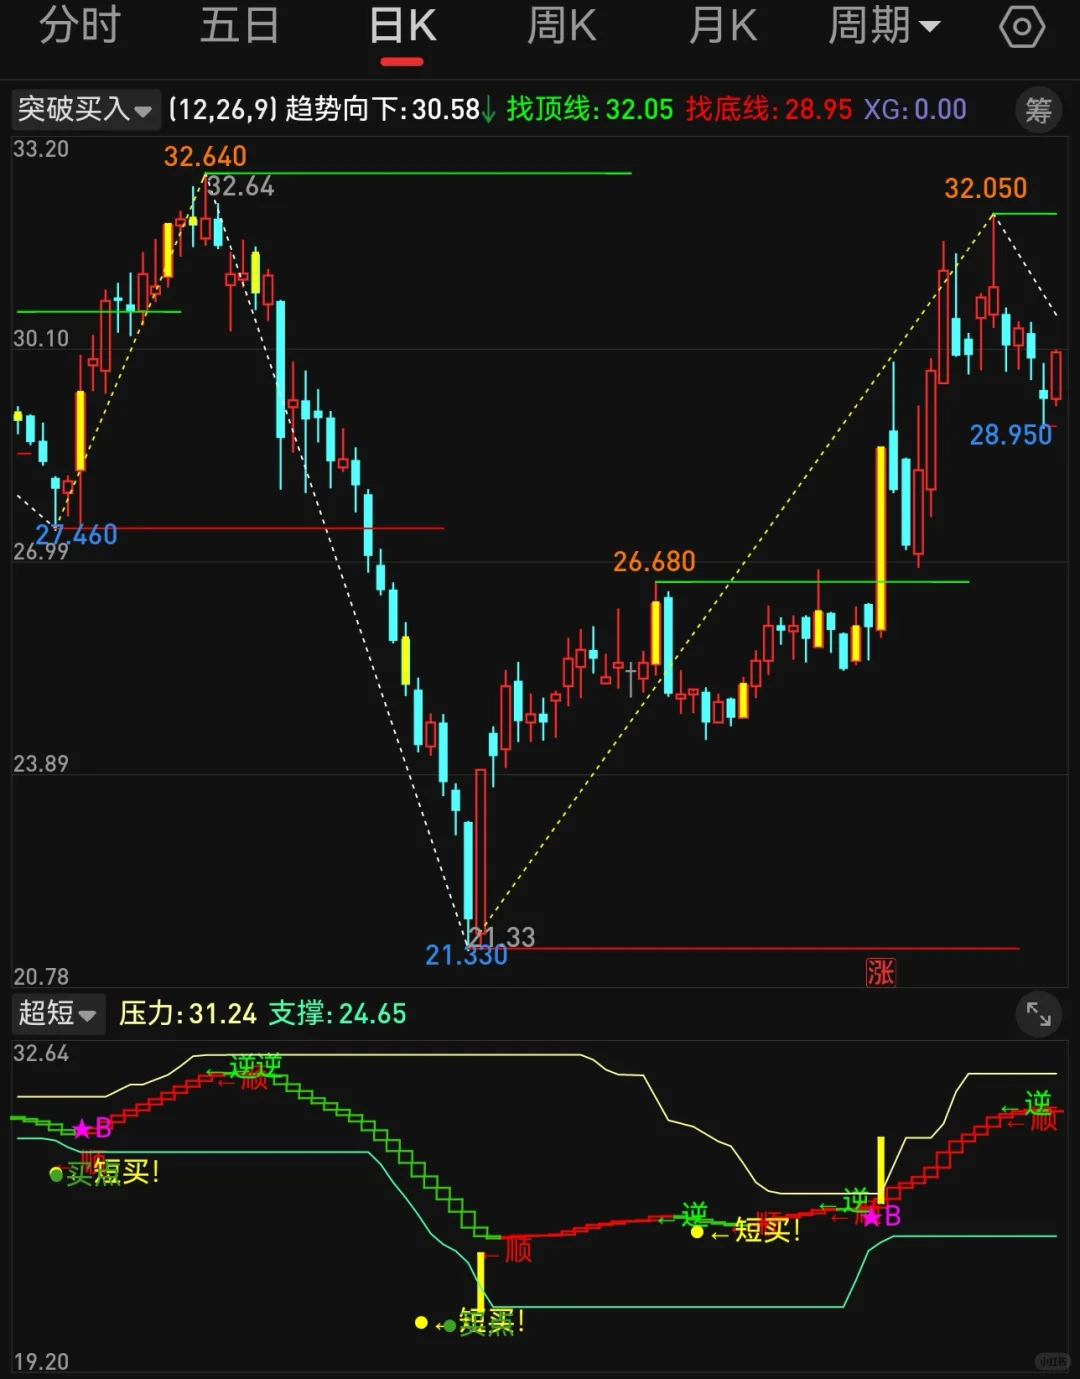Viewport: 1080px width, 1379px height.
Task: Click the 压力:31.24 label
Action: coord(188,1014)
